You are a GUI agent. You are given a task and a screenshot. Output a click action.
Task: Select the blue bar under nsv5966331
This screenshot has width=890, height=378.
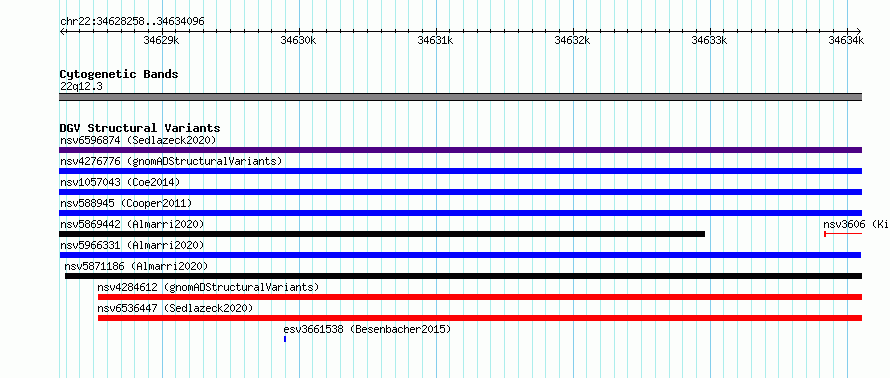coord(460,255)
